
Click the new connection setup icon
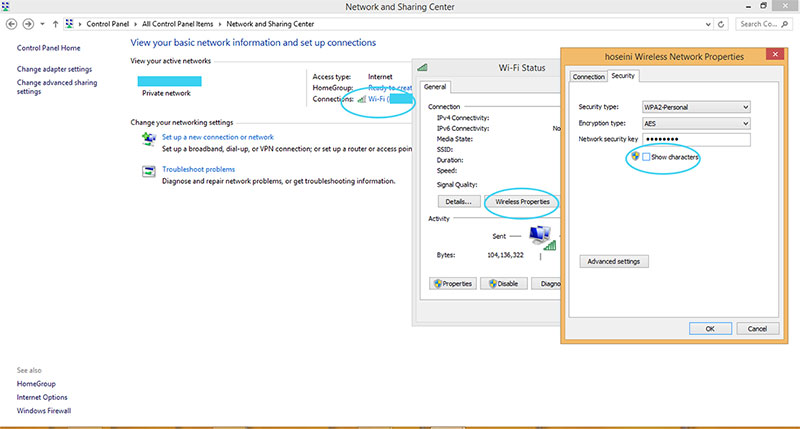click(148, 139)
